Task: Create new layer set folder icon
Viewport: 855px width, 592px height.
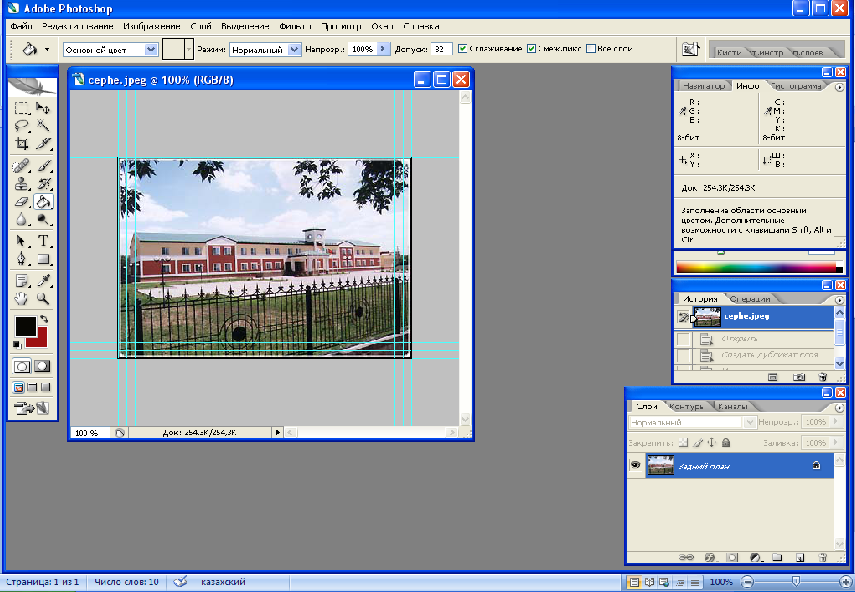Action: pyautogui.click(x=777, y=557)
